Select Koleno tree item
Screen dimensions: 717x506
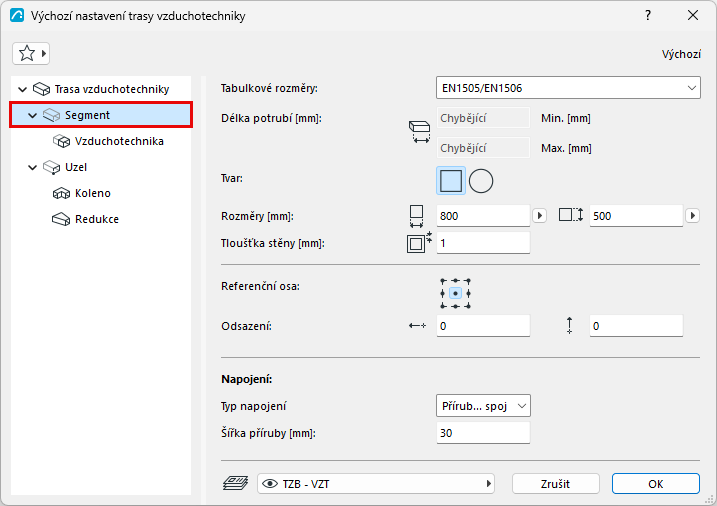pyautogui.click(x=93, y=193)
